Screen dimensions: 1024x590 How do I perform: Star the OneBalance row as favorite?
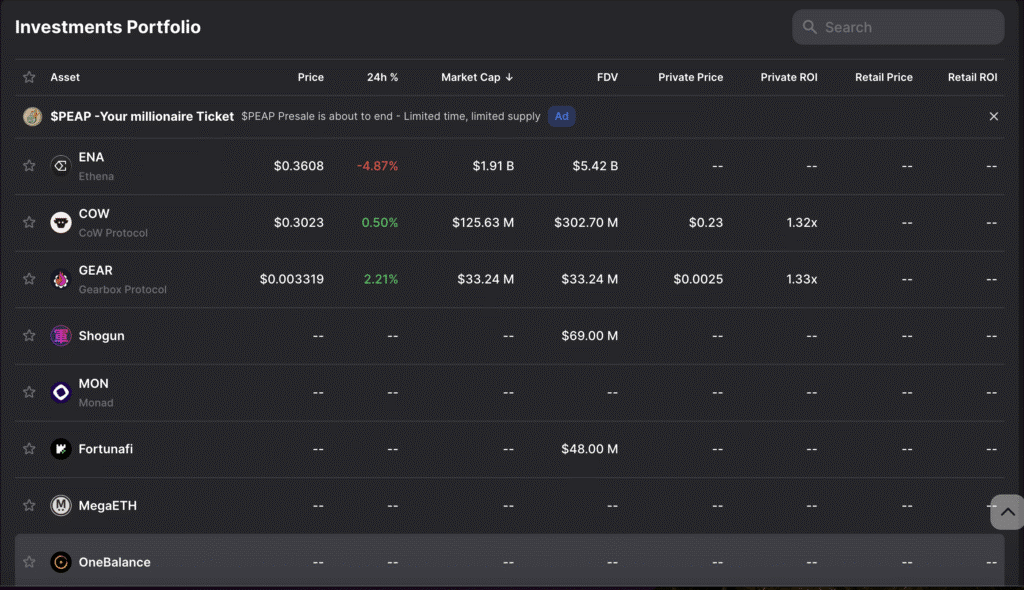pyautogui.click(x=29, y=562)
